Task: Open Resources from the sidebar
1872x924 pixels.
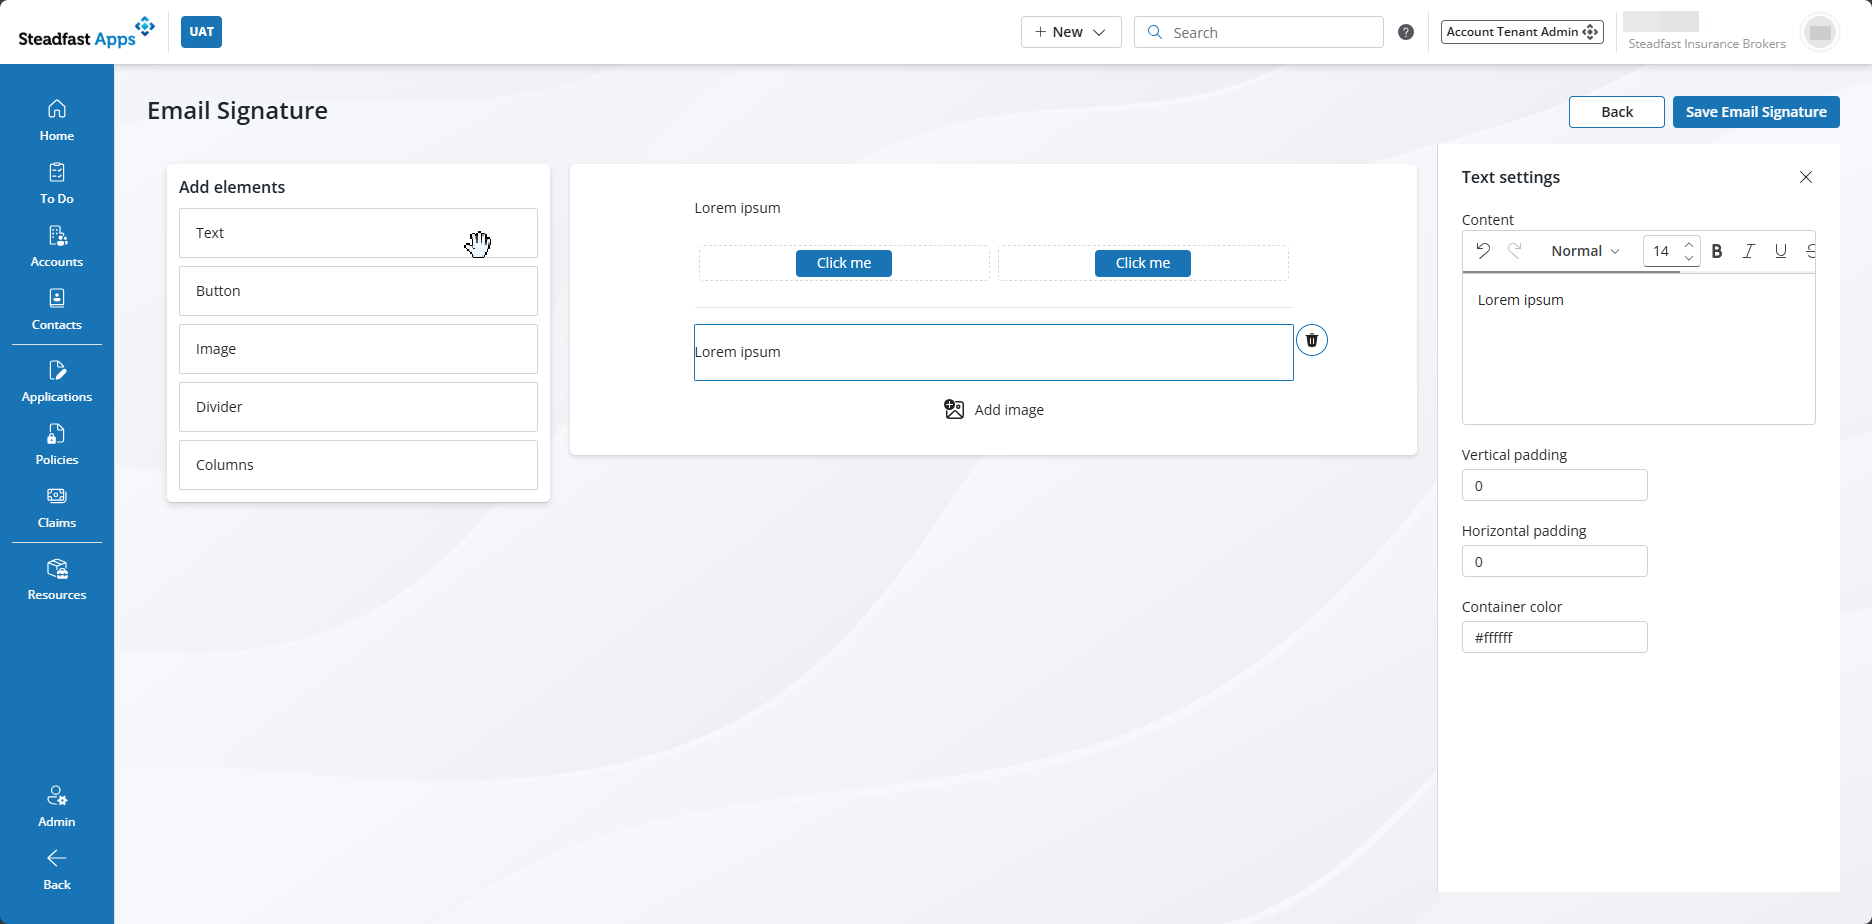Action: coord(57,580)
